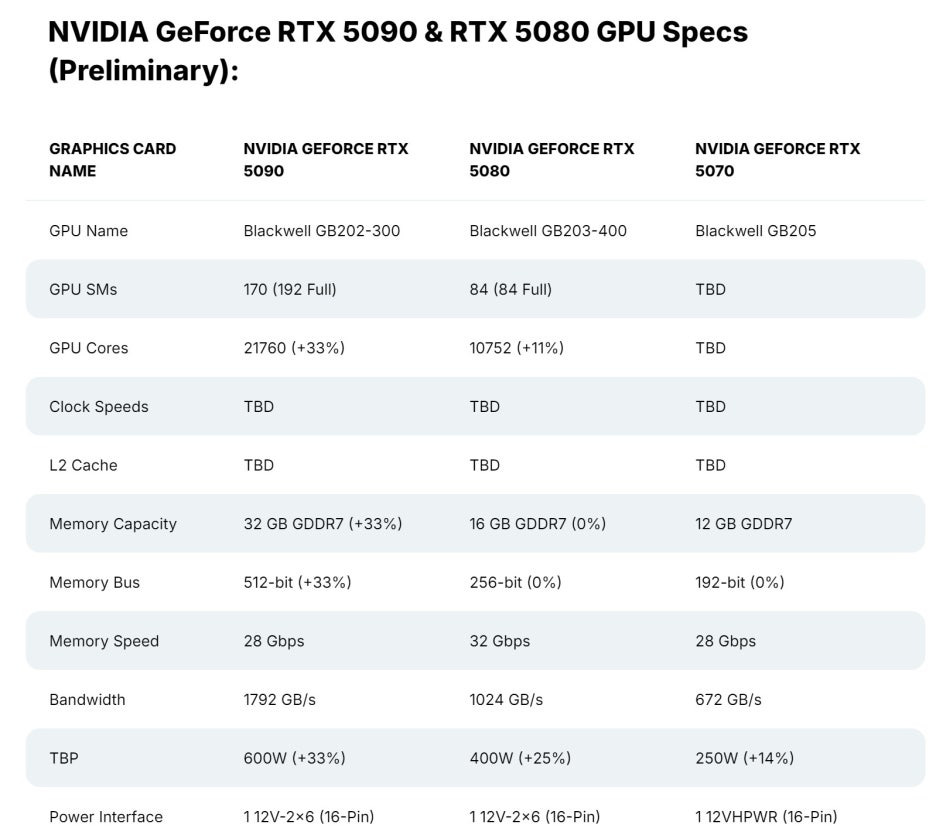Click the 10752 (+11%) GPU cores value
Screen dimensions: 936x838
click(x=516, y=348)
